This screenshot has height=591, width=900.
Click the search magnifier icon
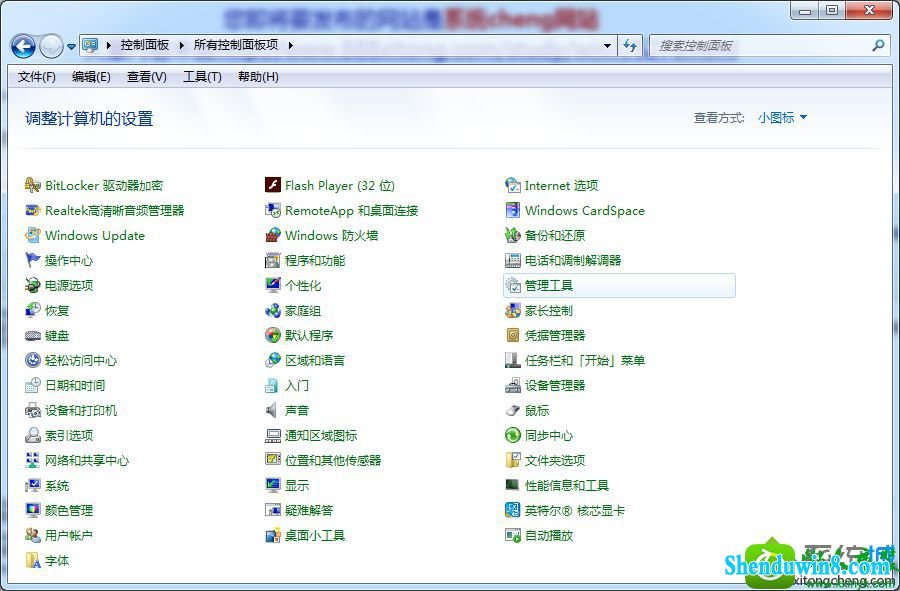click(x=878, y=45)
